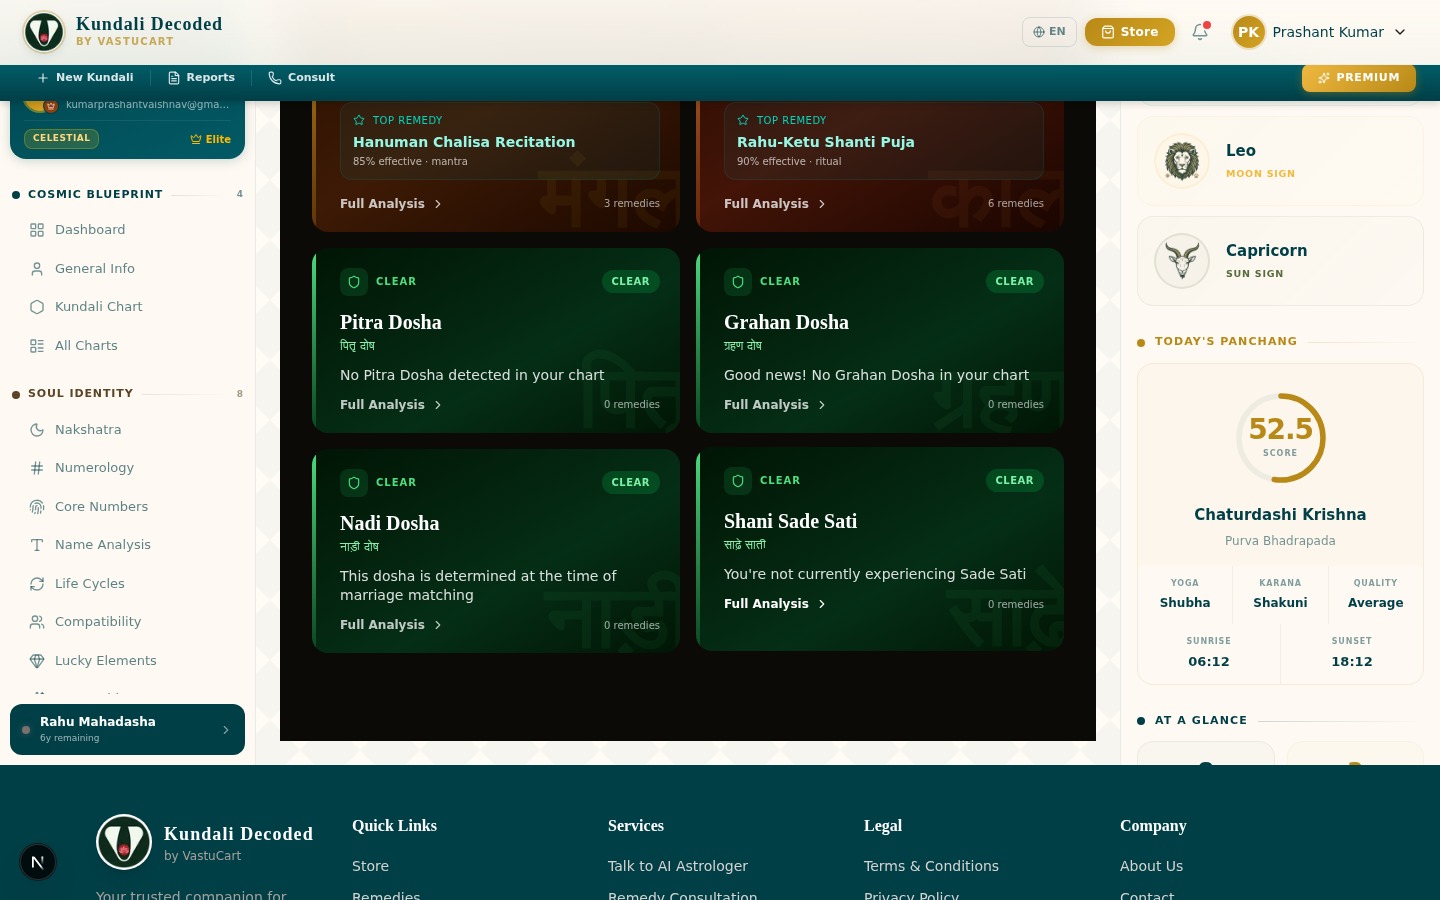Click the Capricorn sun sign goat icon
Viewport: 1440px width, 900px height.
pos(1181,261)
